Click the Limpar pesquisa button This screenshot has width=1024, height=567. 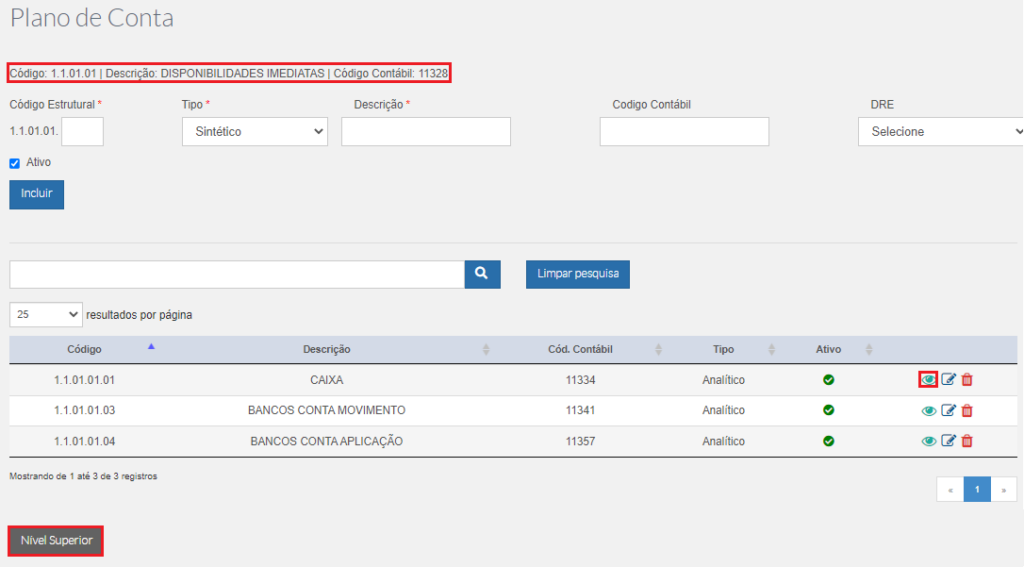[x=578, y=274]
